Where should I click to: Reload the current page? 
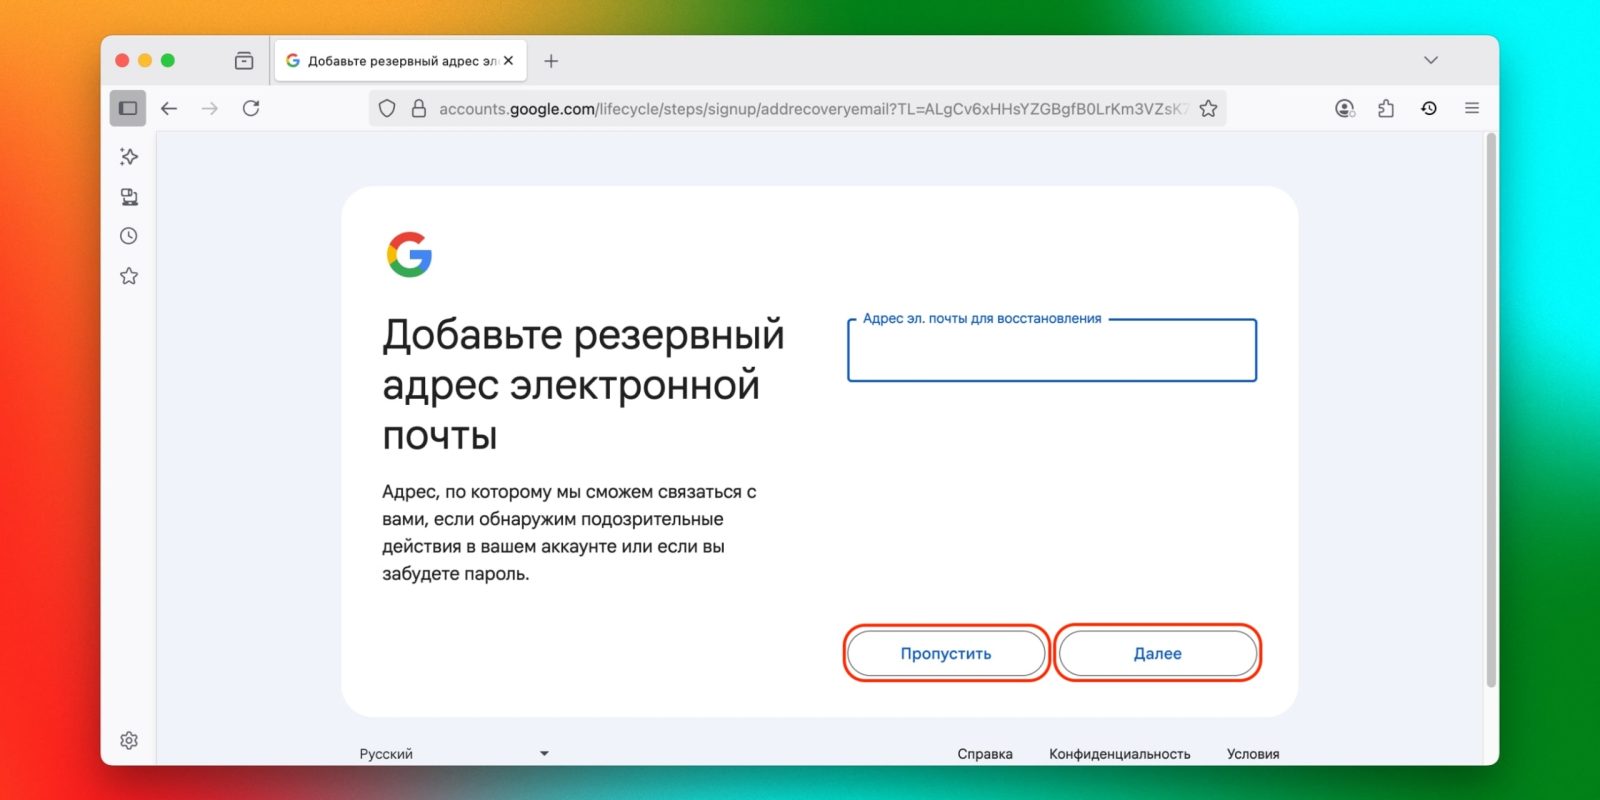coord(251,108)
